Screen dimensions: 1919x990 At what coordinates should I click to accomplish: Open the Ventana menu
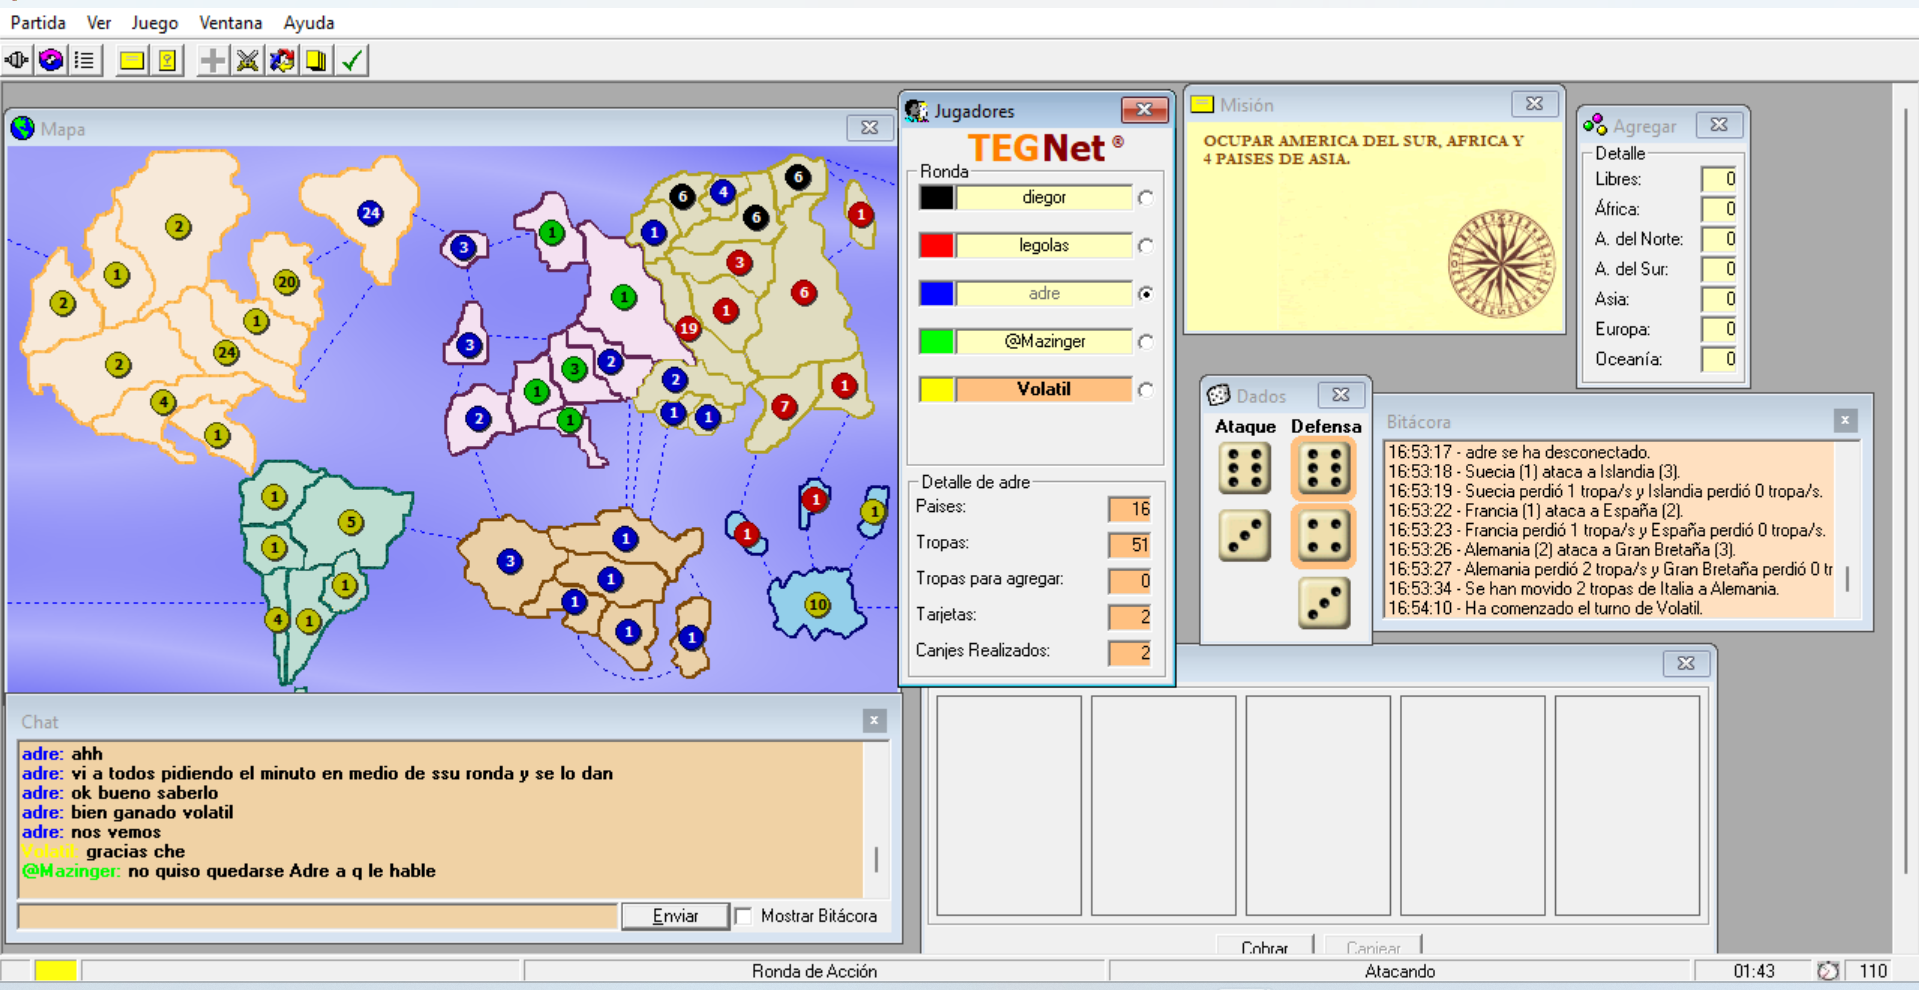pos(230,22)
